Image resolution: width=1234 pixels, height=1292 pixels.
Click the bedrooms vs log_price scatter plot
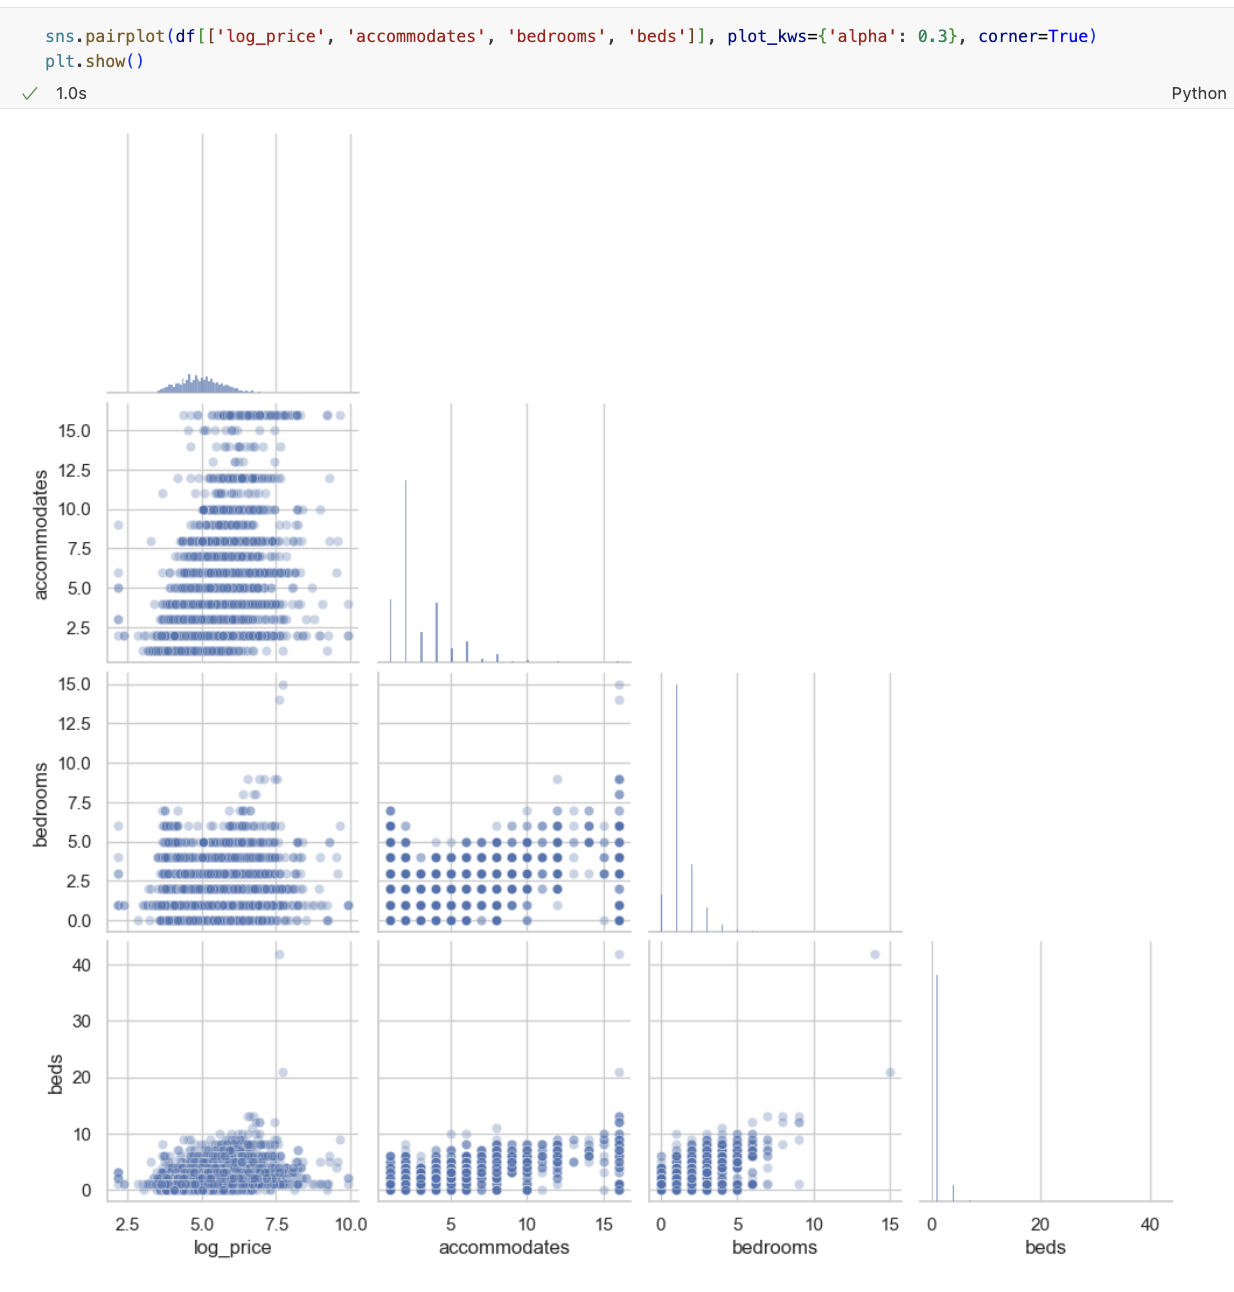(x=233, y=802)
